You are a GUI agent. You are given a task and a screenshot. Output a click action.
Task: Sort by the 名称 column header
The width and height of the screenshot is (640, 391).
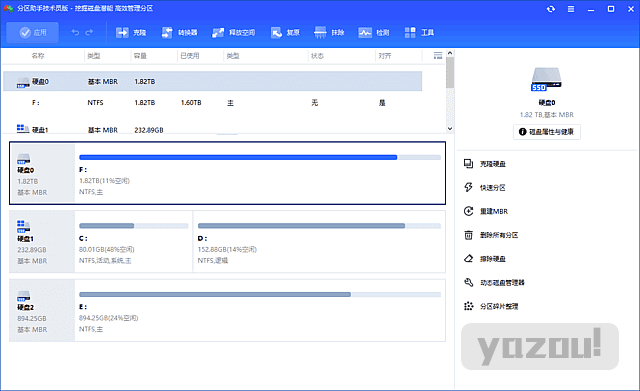point(38,56)
